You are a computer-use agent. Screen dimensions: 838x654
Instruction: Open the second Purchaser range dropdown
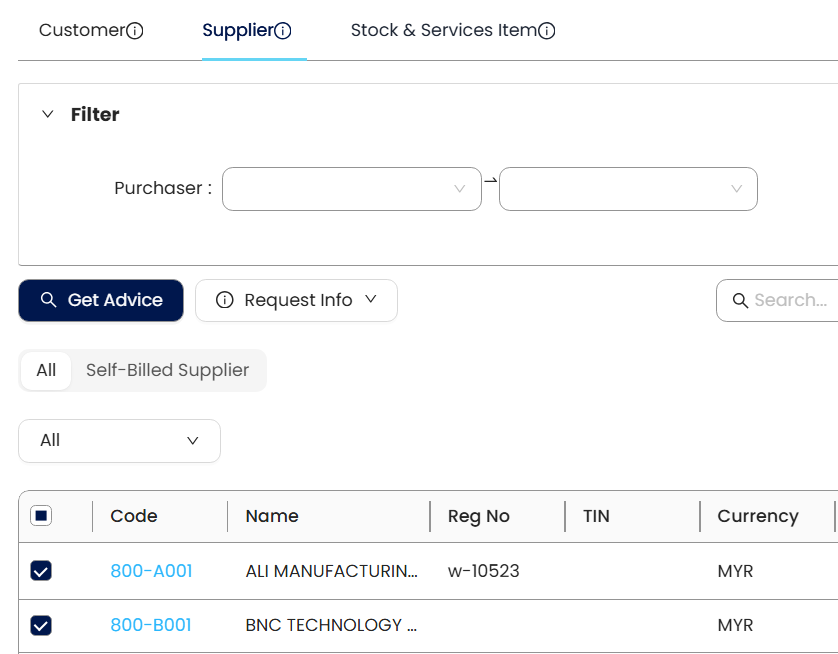point(628,189)
